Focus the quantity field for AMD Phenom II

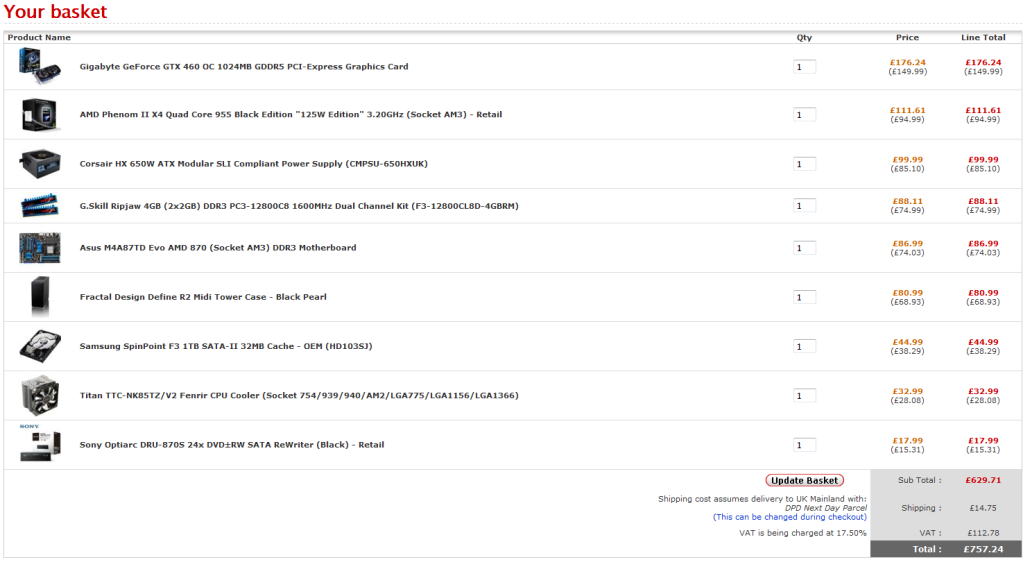(804, 115)
